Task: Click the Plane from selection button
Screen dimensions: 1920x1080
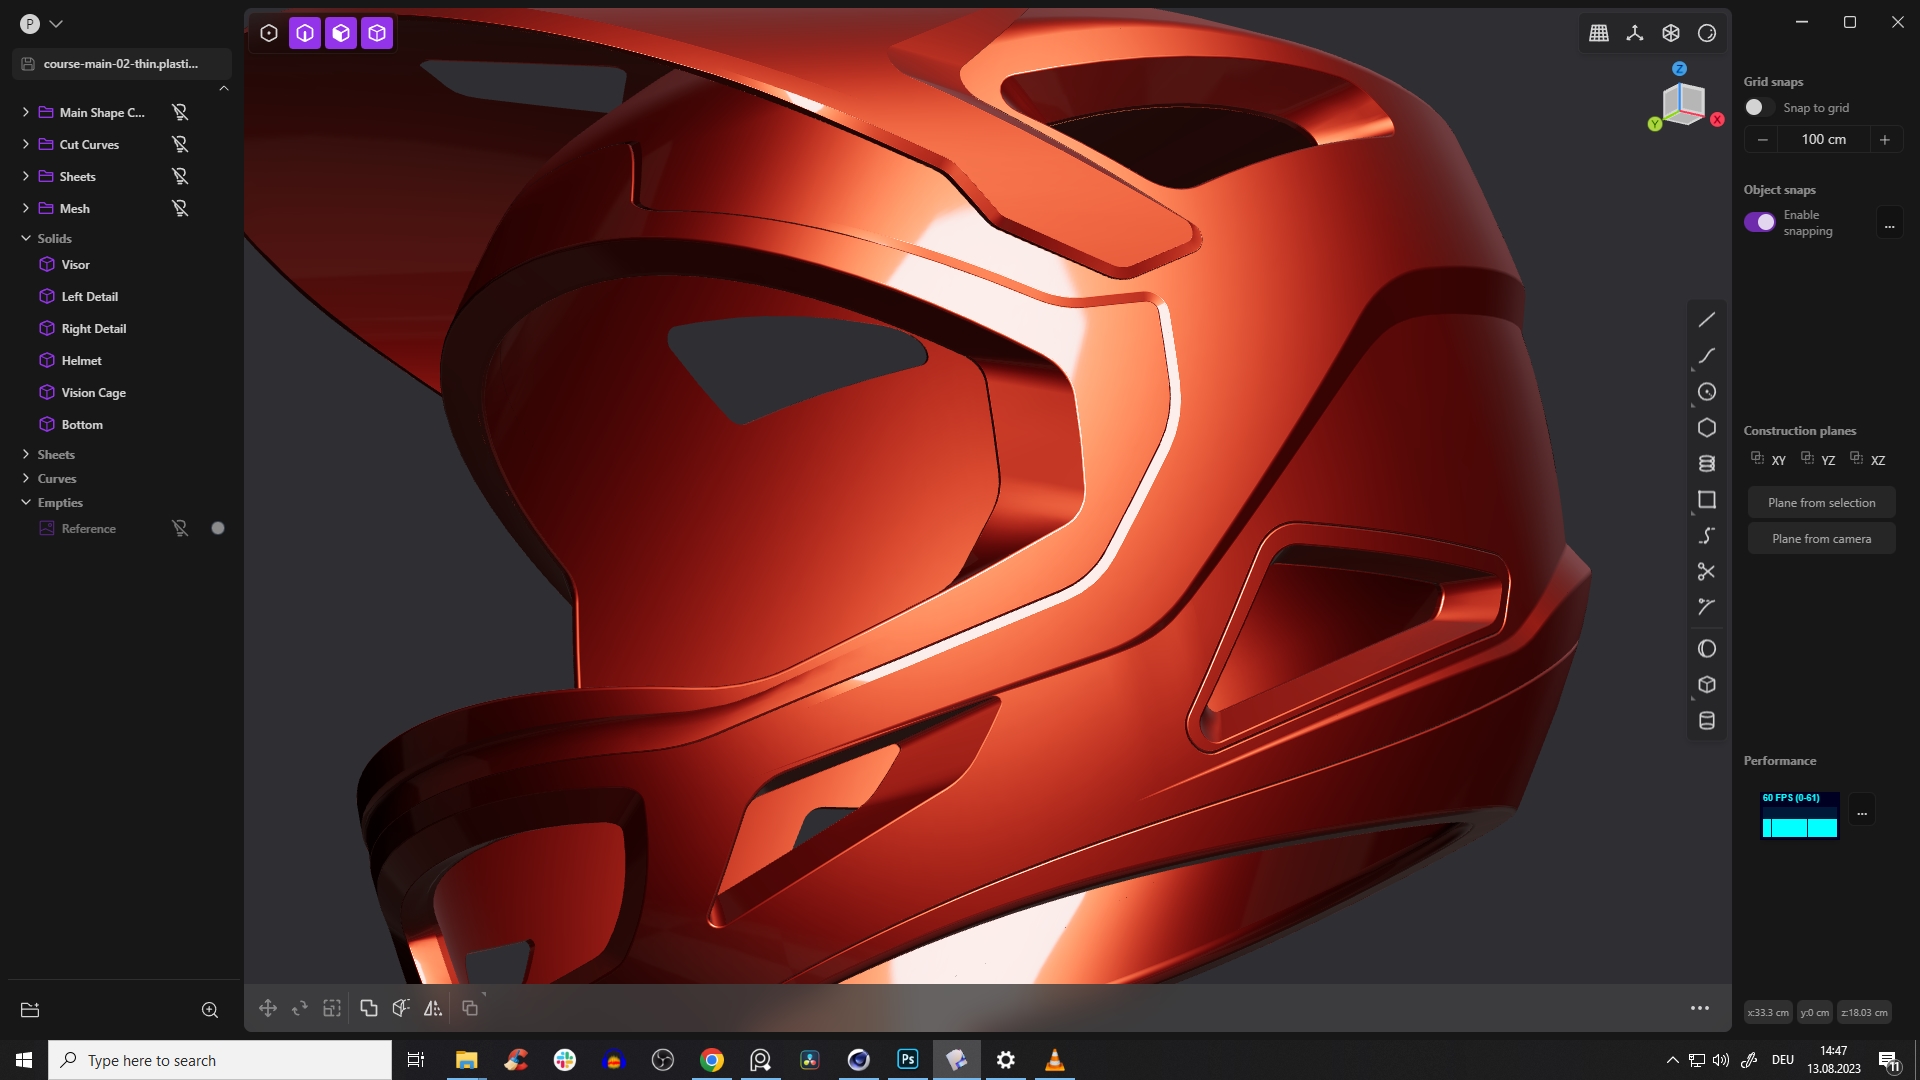Action: (x=1822, y=502)
